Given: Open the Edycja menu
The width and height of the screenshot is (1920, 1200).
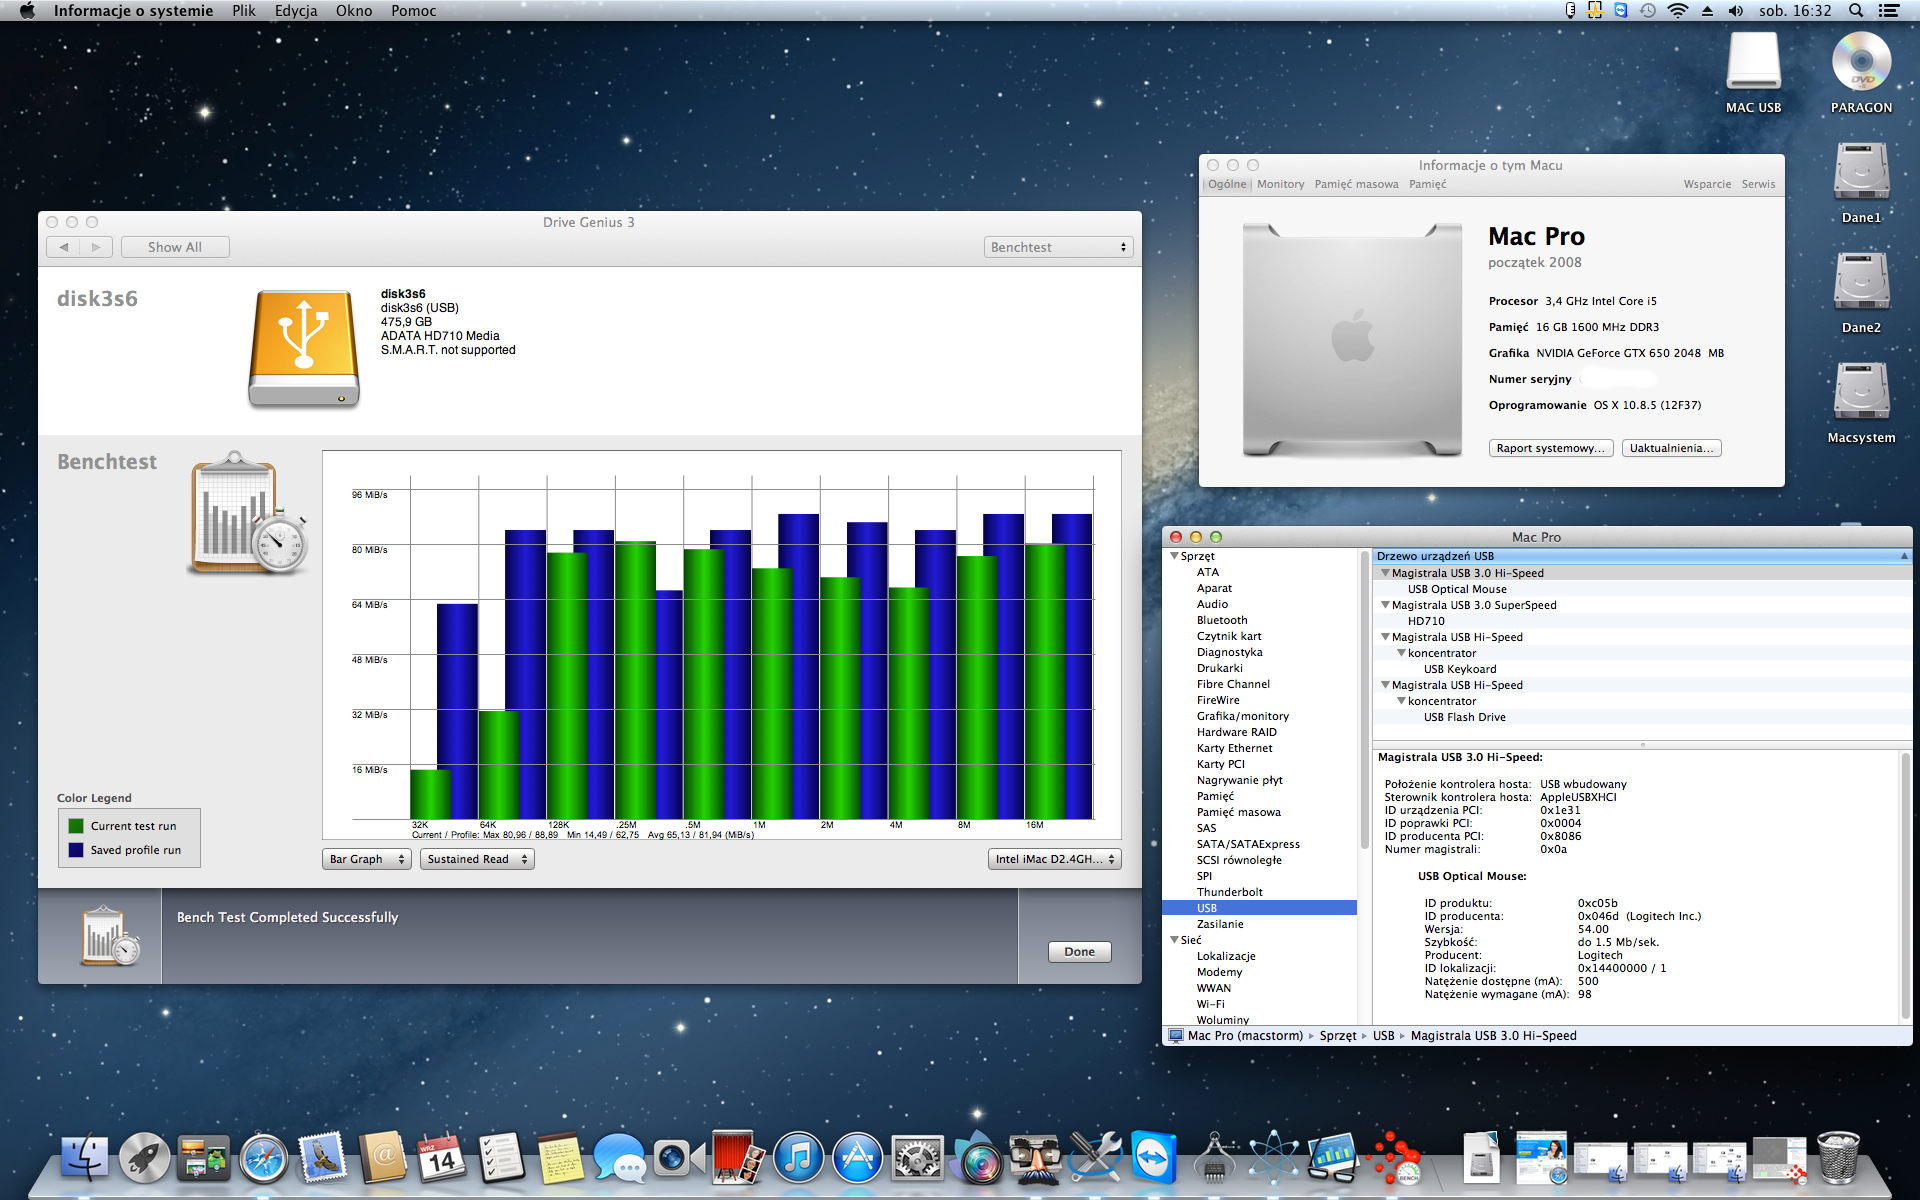Looking at the screenshot, I should click(x=296, y=11).
